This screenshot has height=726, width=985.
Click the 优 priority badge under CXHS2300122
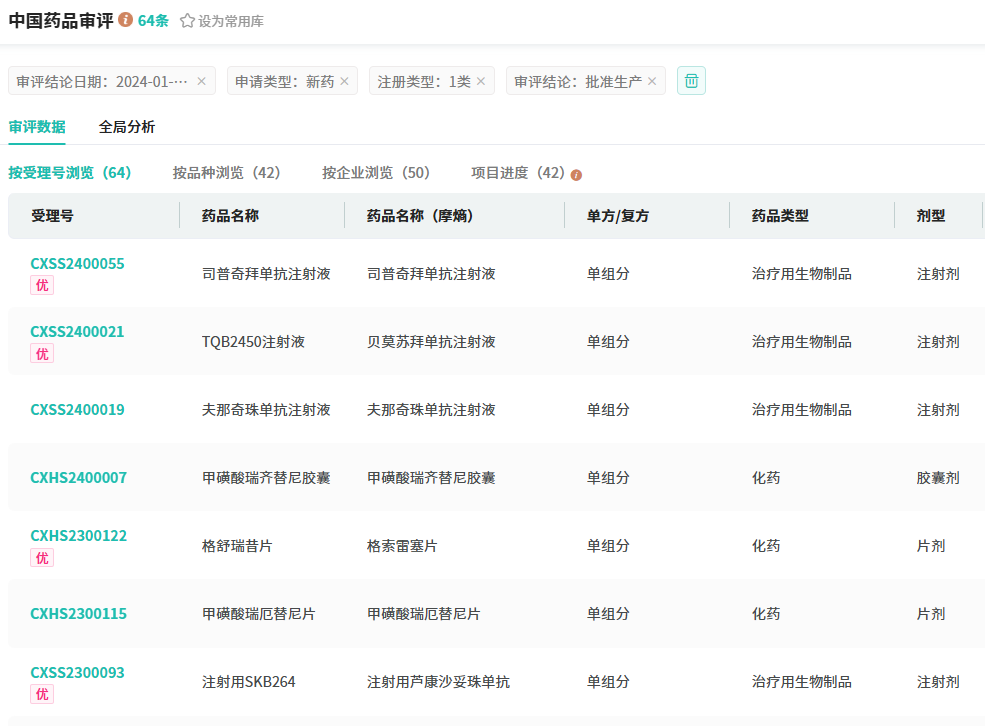click(42, 558)
